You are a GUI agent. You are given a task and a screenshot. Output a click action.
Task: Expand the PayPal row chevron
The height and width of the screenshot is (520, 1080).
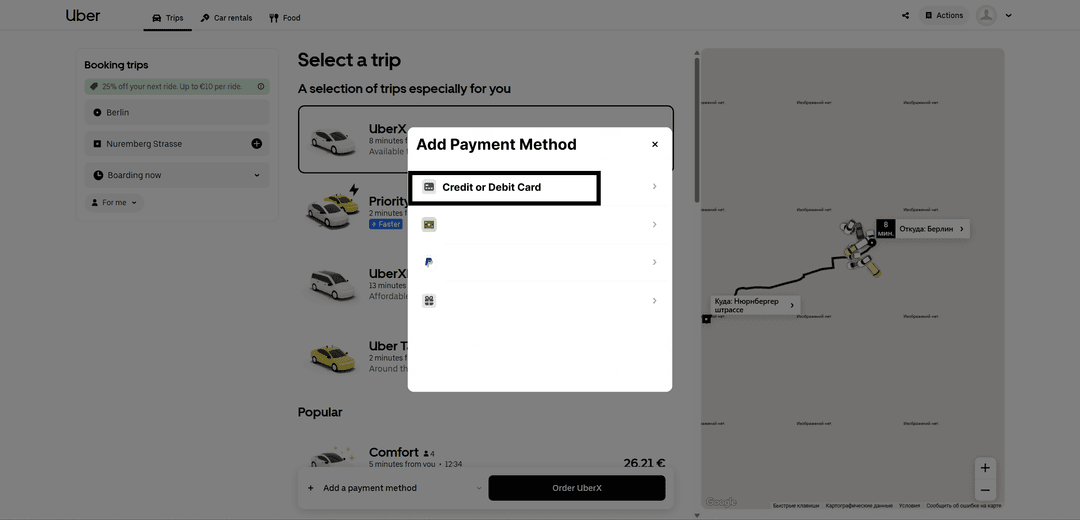(x=654, y=262)
